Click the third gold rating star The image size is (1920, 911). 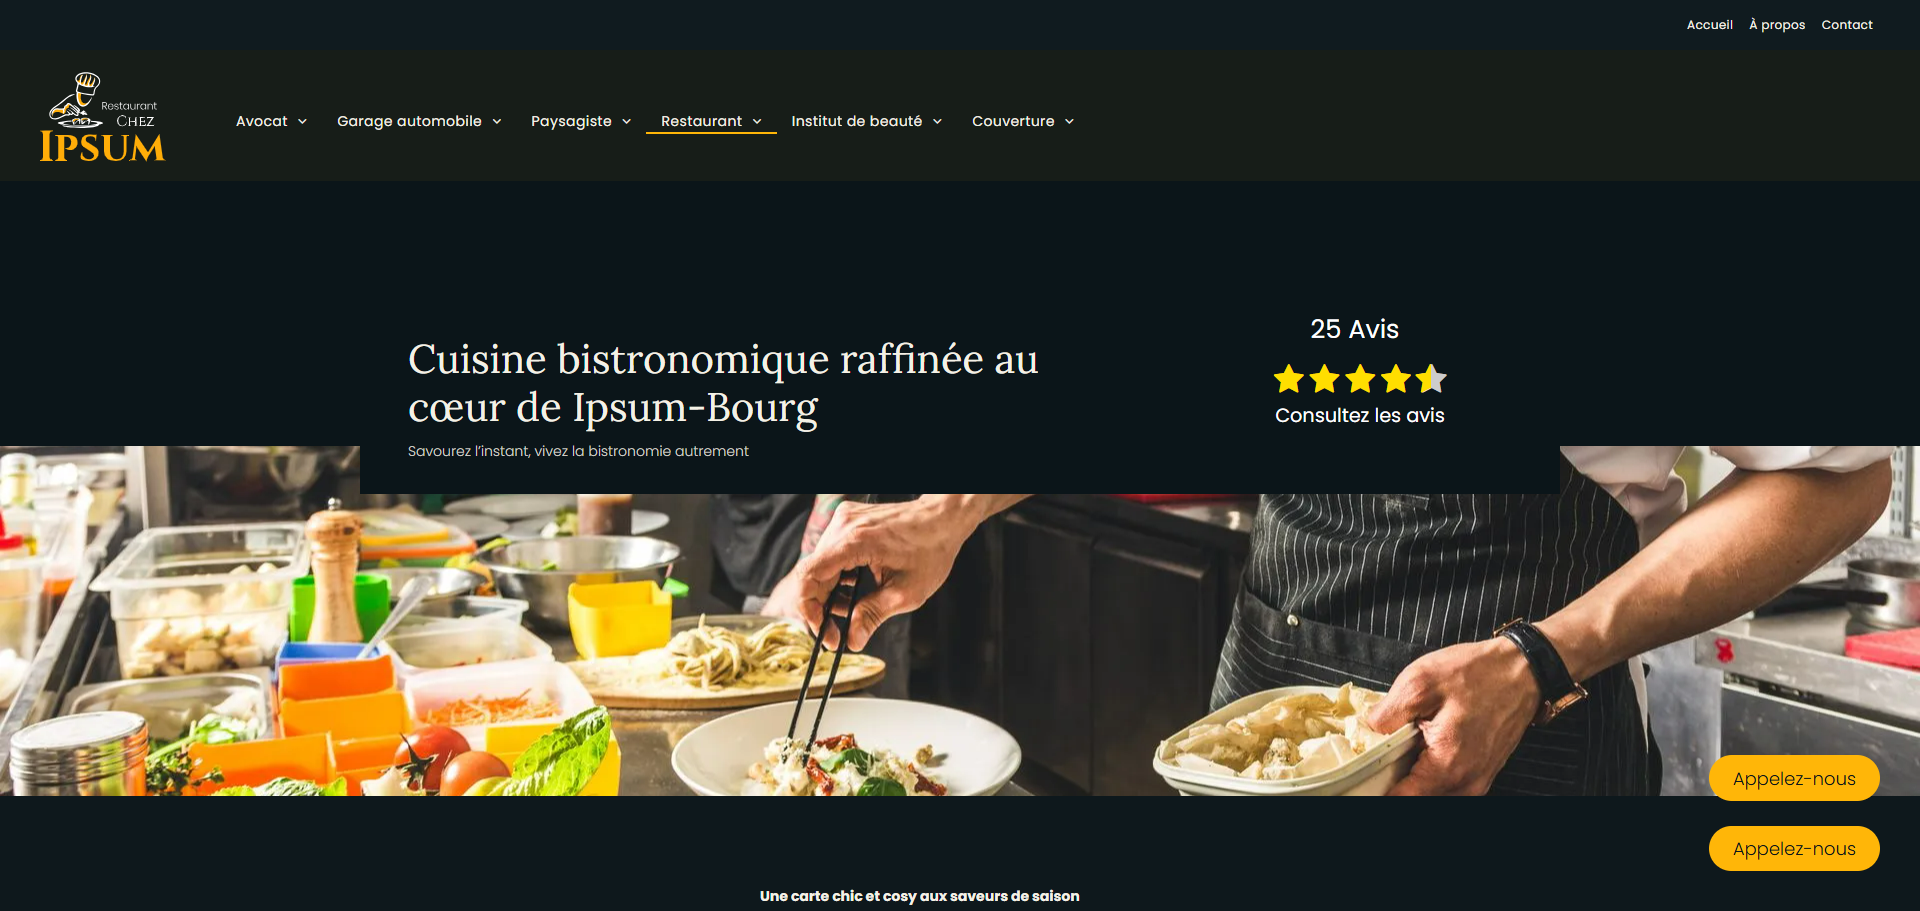(1360, 379)
